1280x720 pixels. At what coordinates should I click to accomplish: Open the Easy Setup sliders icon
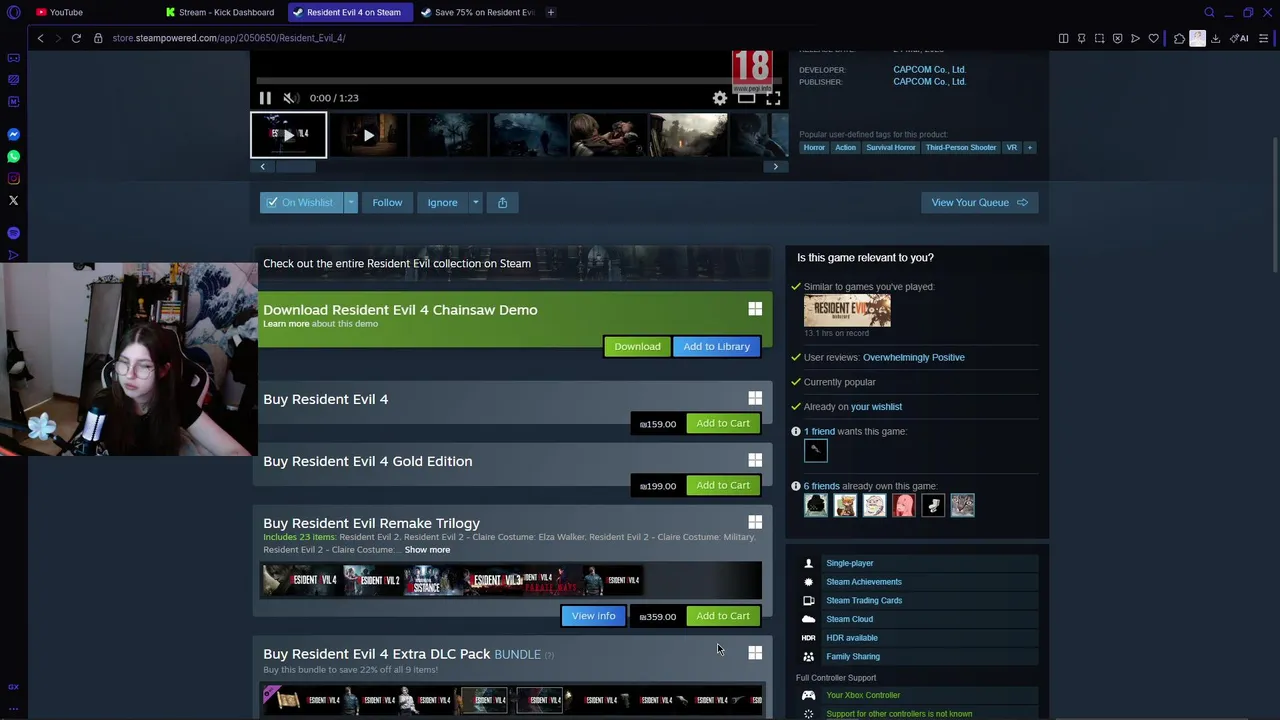click(x=1264, y=38)
